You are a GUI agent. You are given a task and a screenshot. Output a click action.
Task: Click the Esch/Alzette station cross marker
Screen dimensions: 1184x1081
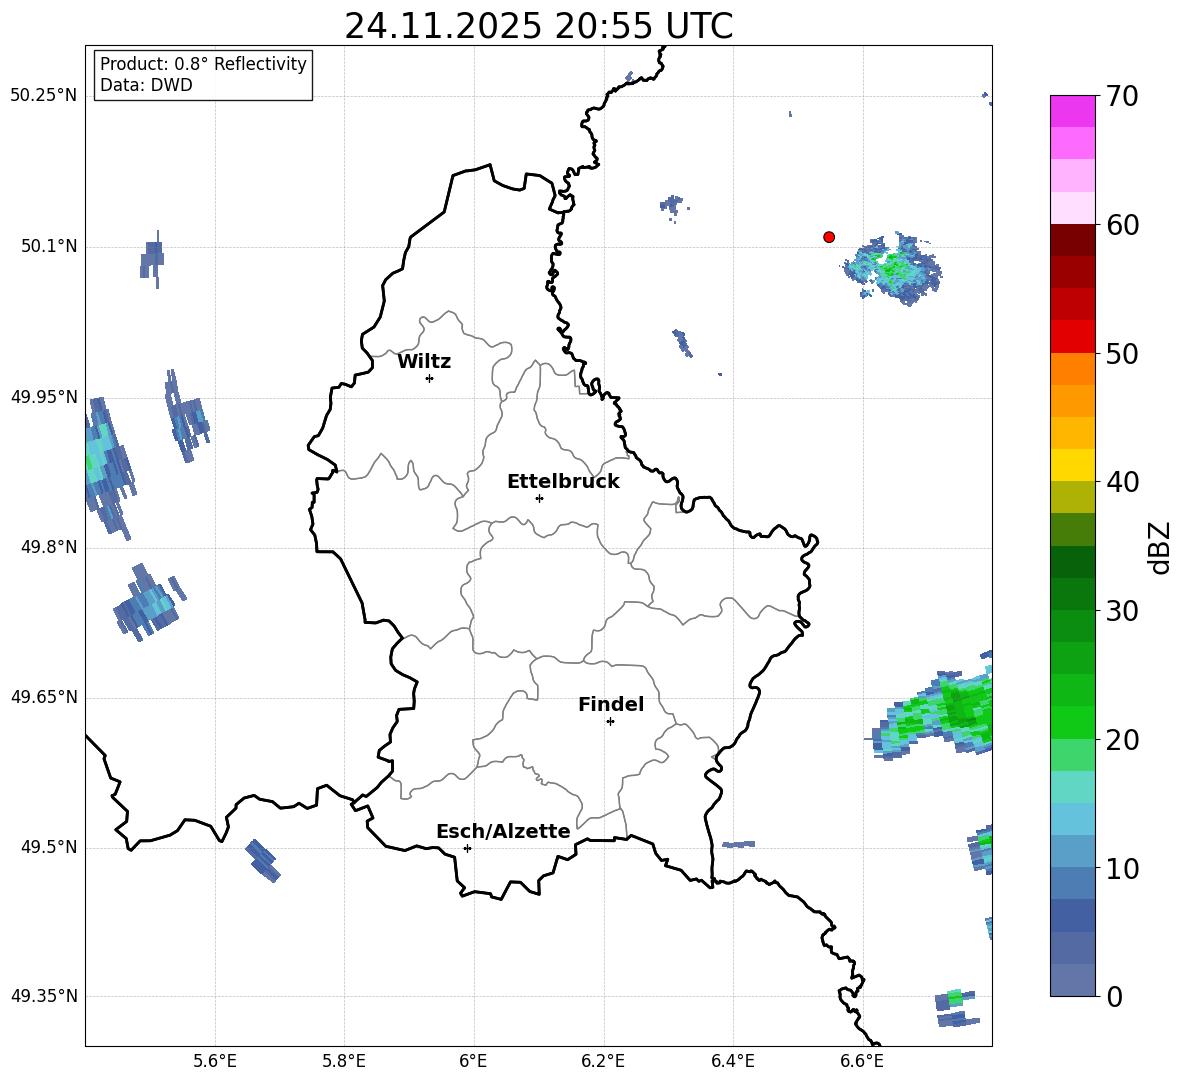[467, 848]
